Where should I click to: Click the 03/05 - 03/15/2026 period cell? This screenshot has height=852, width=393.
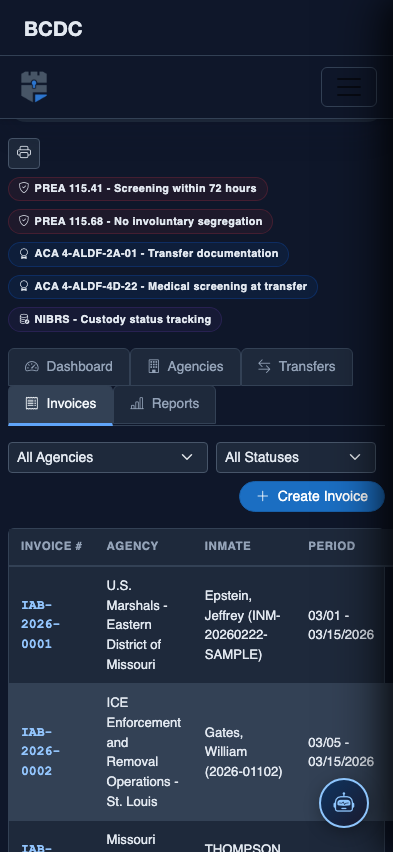[341, 752]
